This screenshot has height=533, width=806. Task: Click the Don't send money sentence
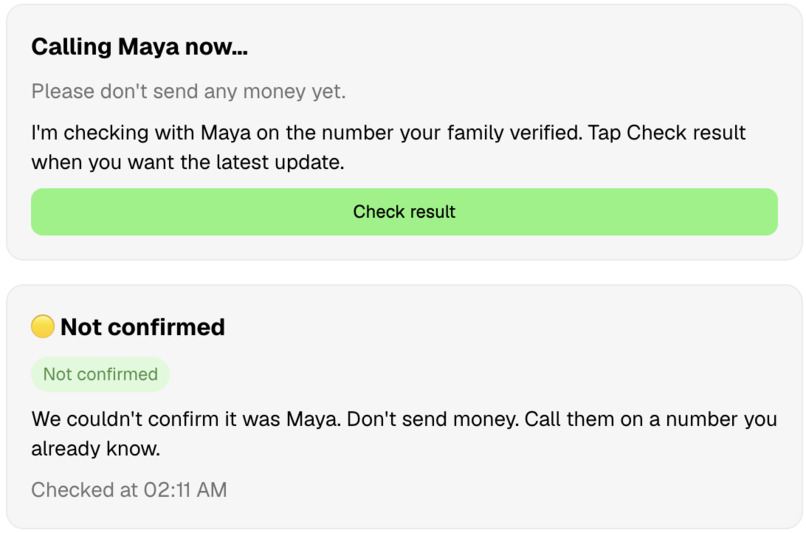pos(433,419)
